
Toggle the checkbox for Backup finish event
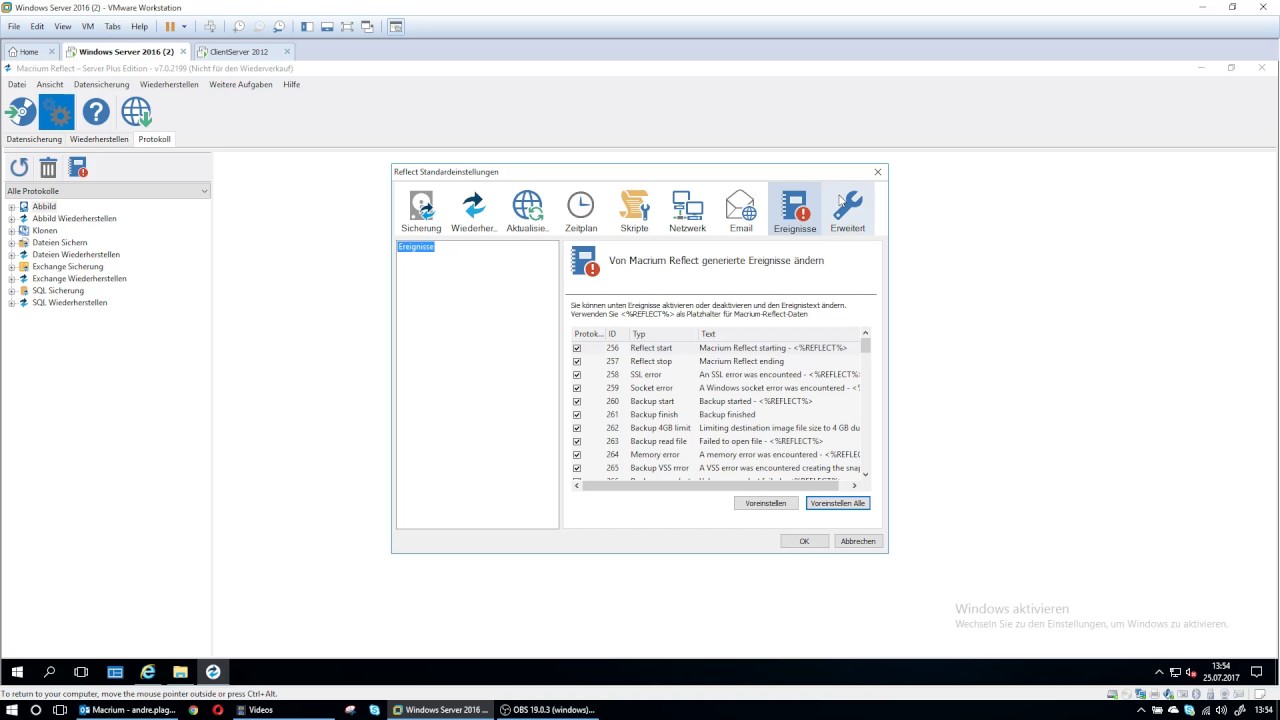577,415
